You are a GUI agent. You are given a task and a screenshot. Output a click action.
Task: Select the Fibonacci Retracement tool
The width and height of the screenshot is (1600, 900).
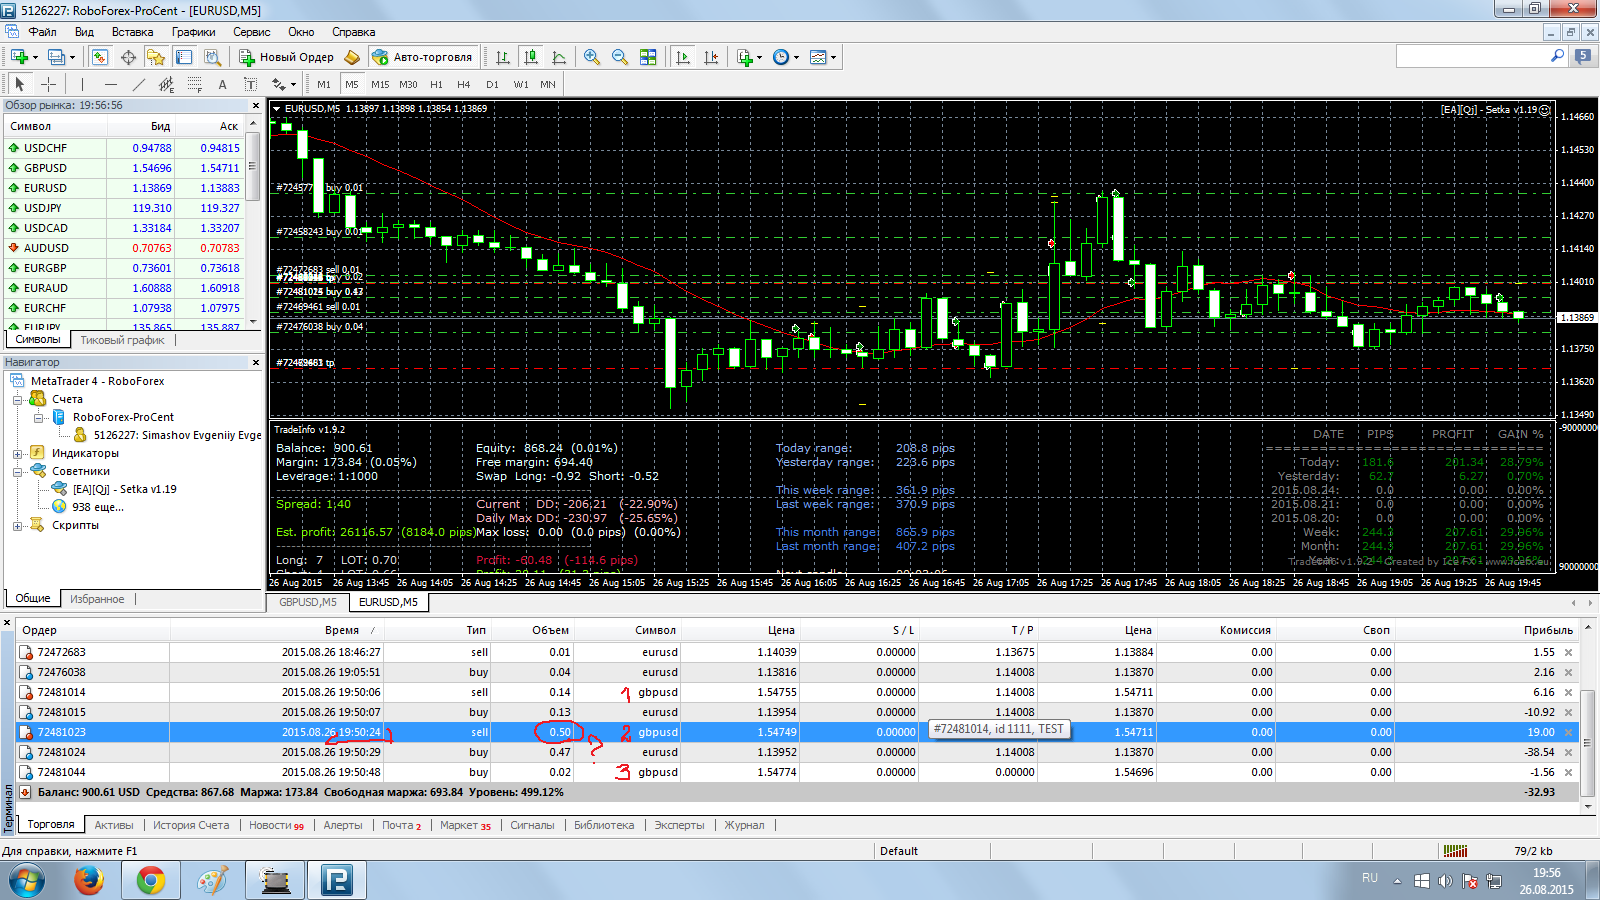(195, 84)
